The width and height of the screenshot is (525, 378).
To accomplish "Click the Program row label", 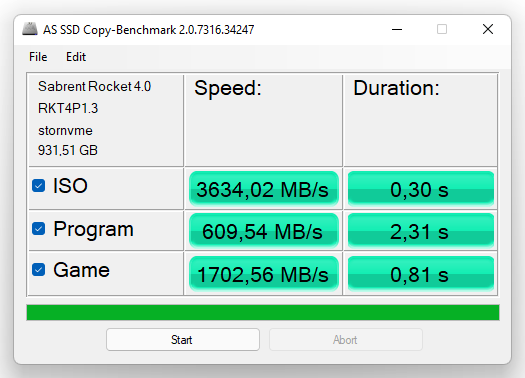I will pyautogui.click(x=93, y=230).
